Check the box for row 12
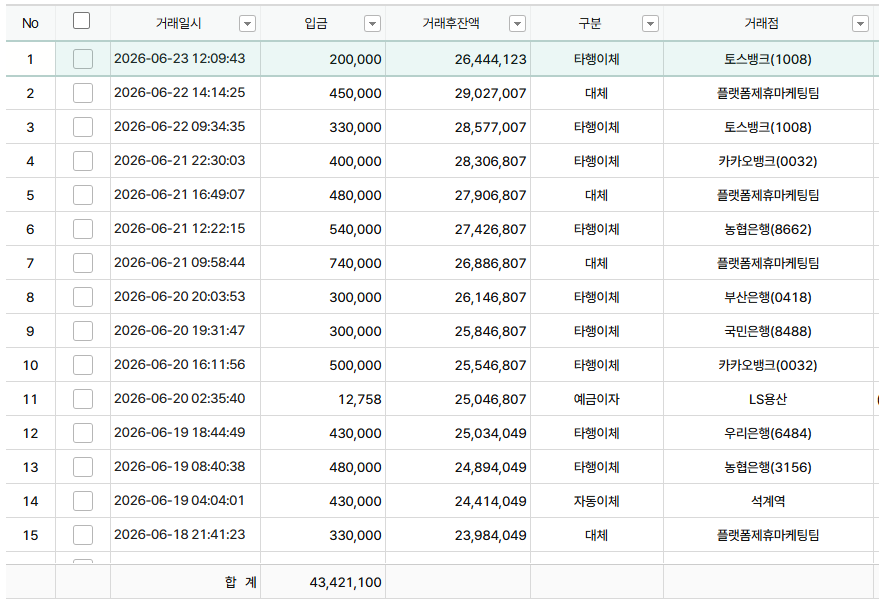Viewport: 879px width, 602px height. (x=83, y=433)
